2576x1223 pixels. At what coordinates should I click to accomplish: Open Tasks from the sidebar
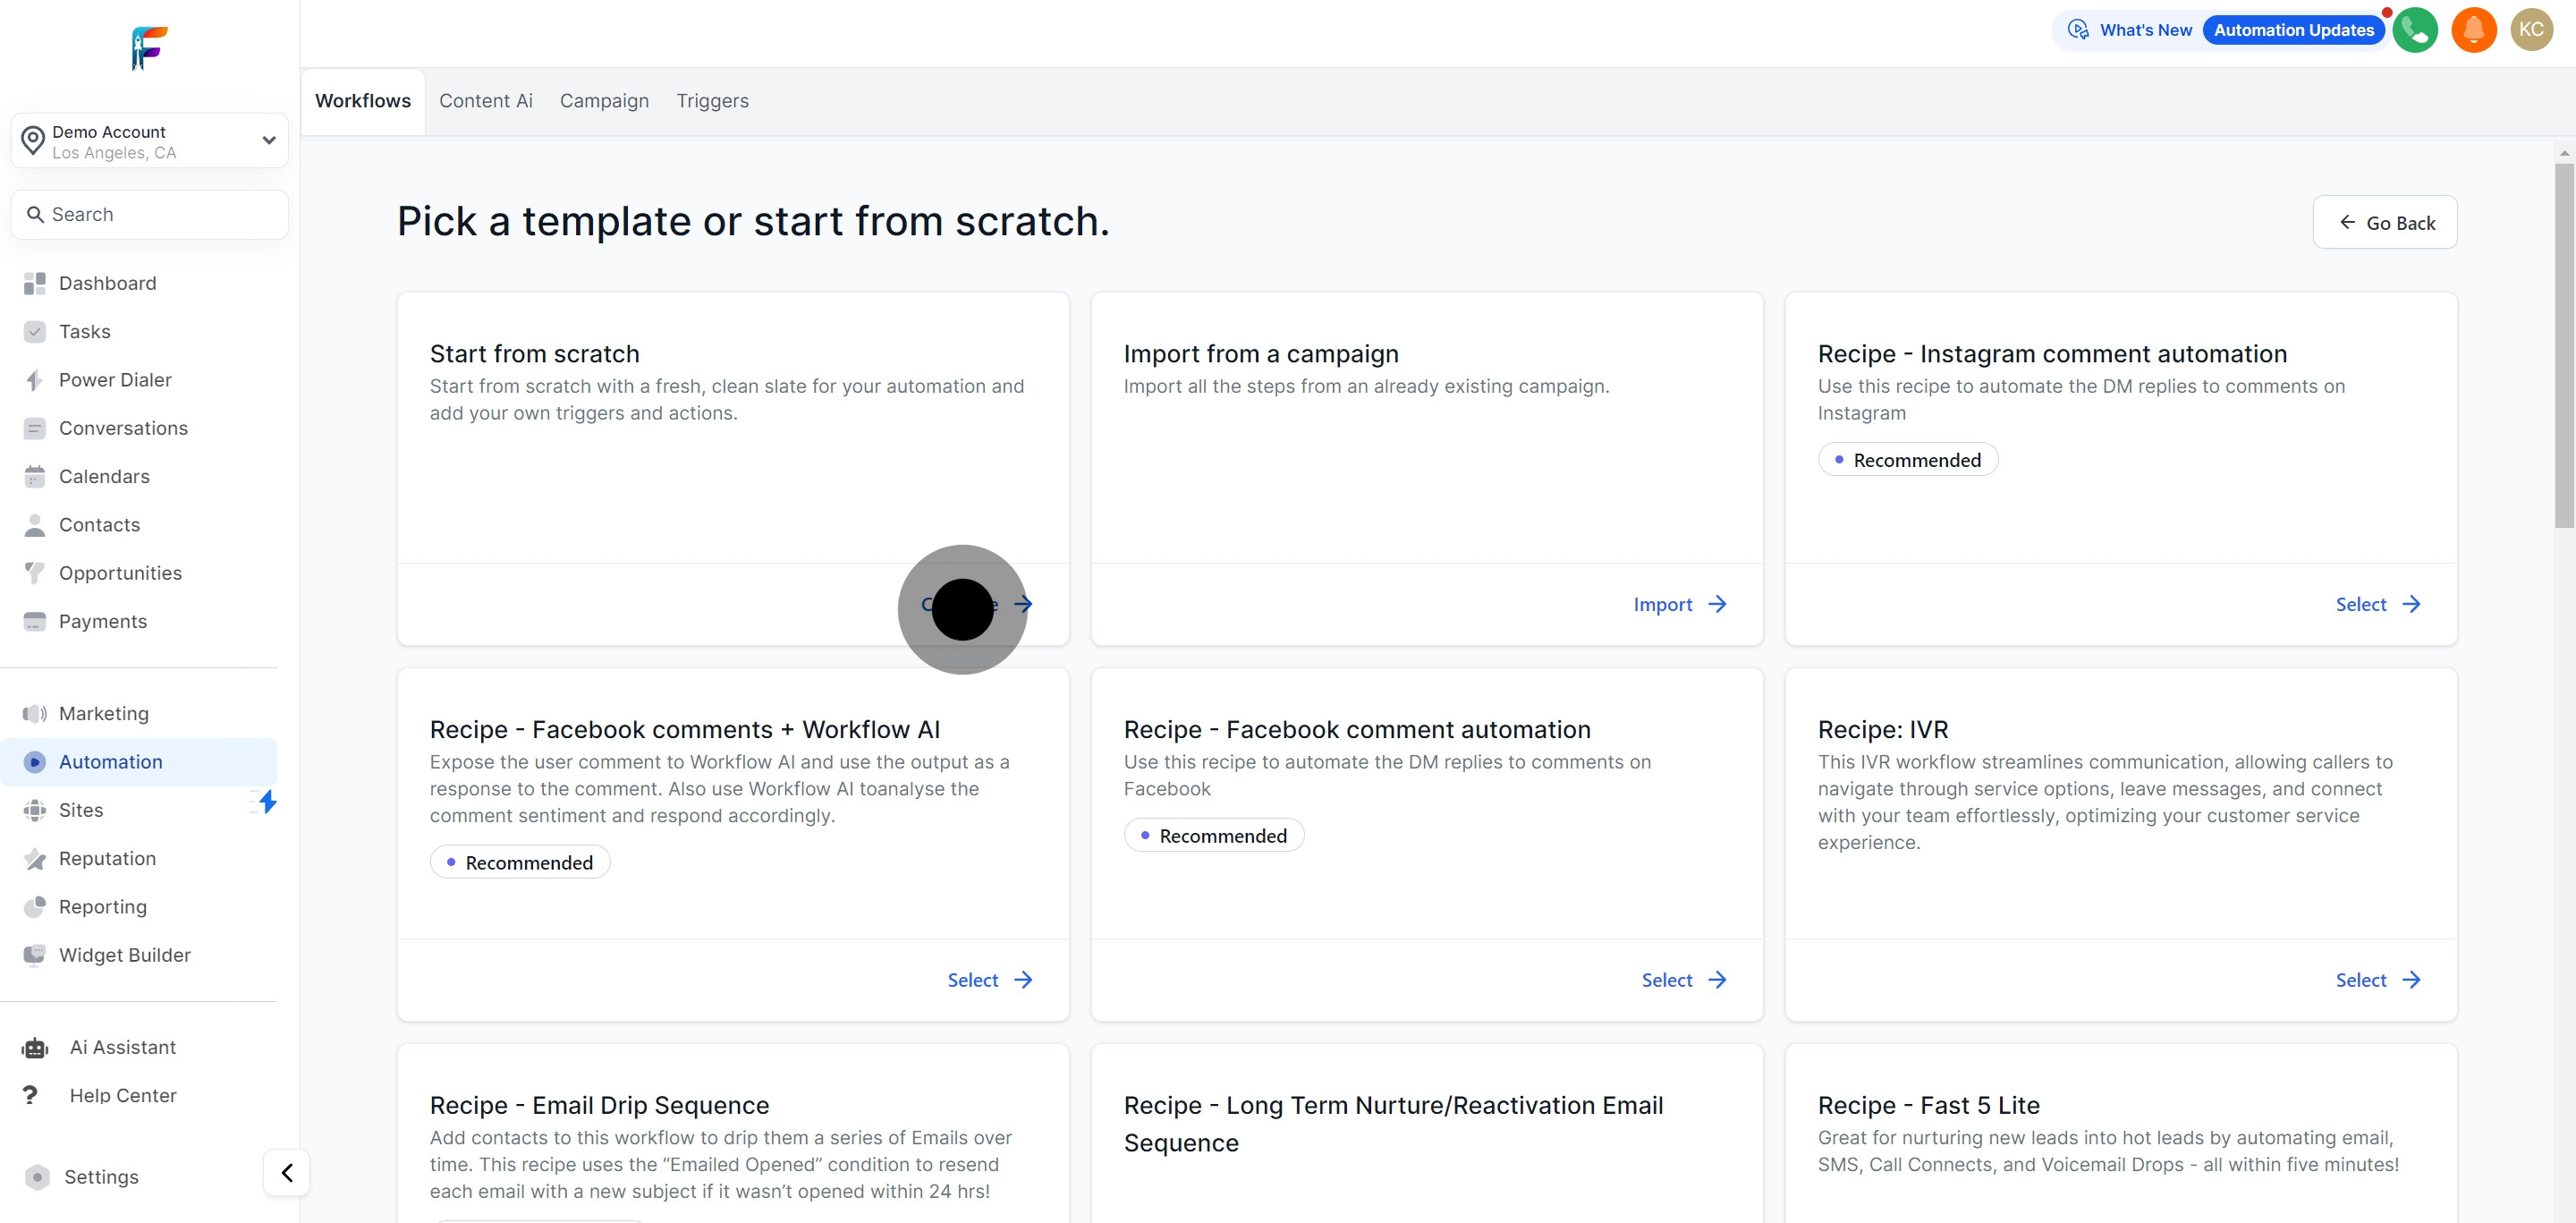85,332
